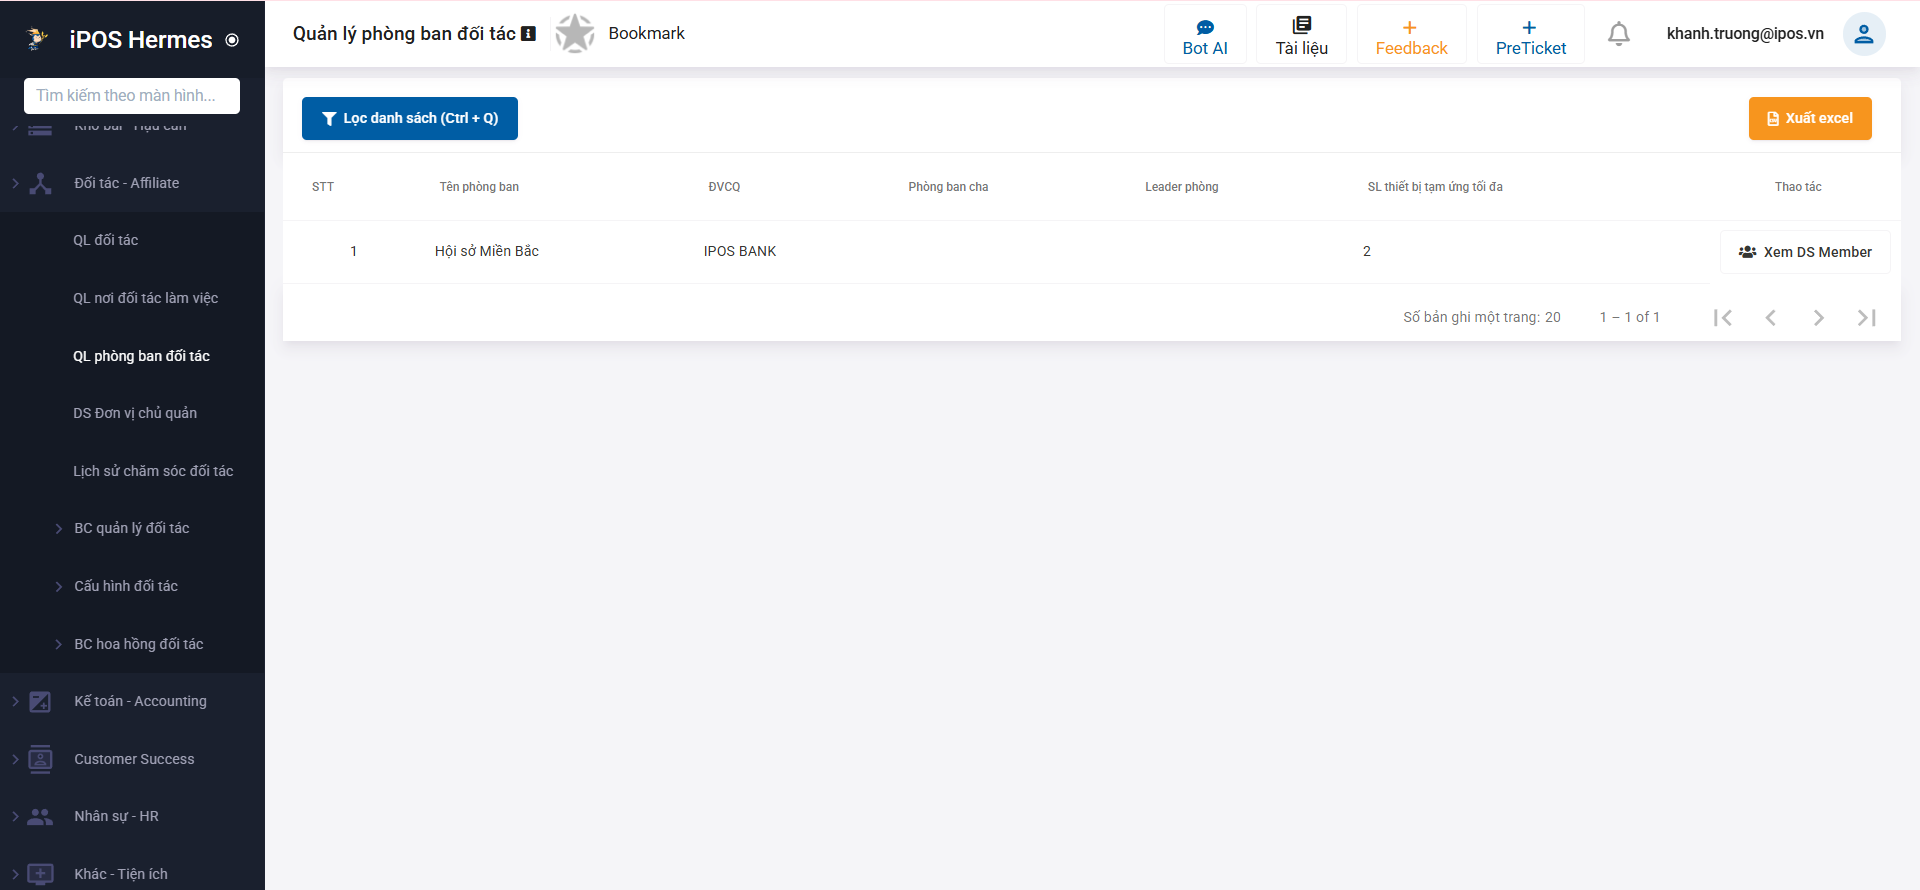The width and height of the screenshot is (1920, 890).
Task: Click the iPOS Hermes logo icon
Action: [37, 39]
